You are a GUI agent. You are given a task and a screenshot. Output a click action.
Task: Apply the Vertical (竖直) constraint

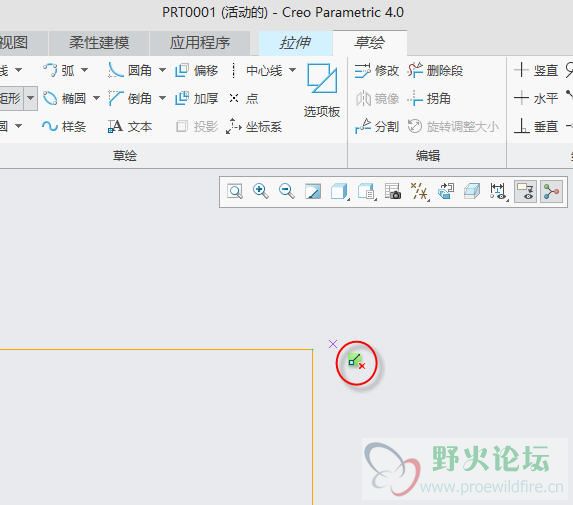[x=536, y=70]
